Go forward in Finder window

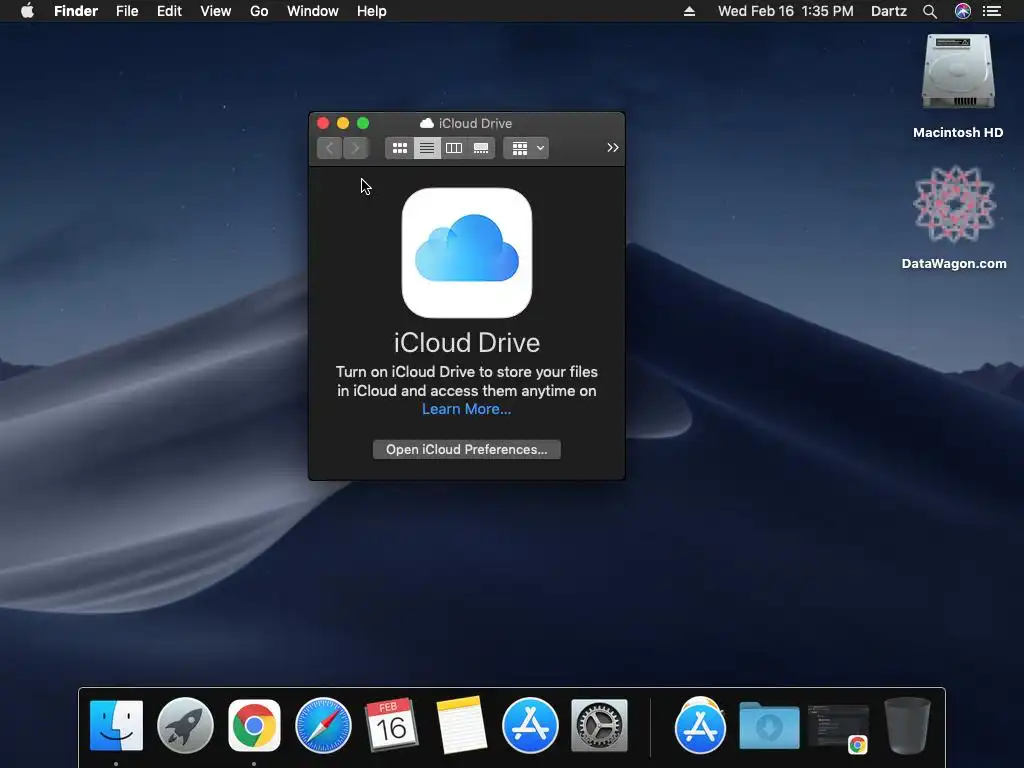355,148
